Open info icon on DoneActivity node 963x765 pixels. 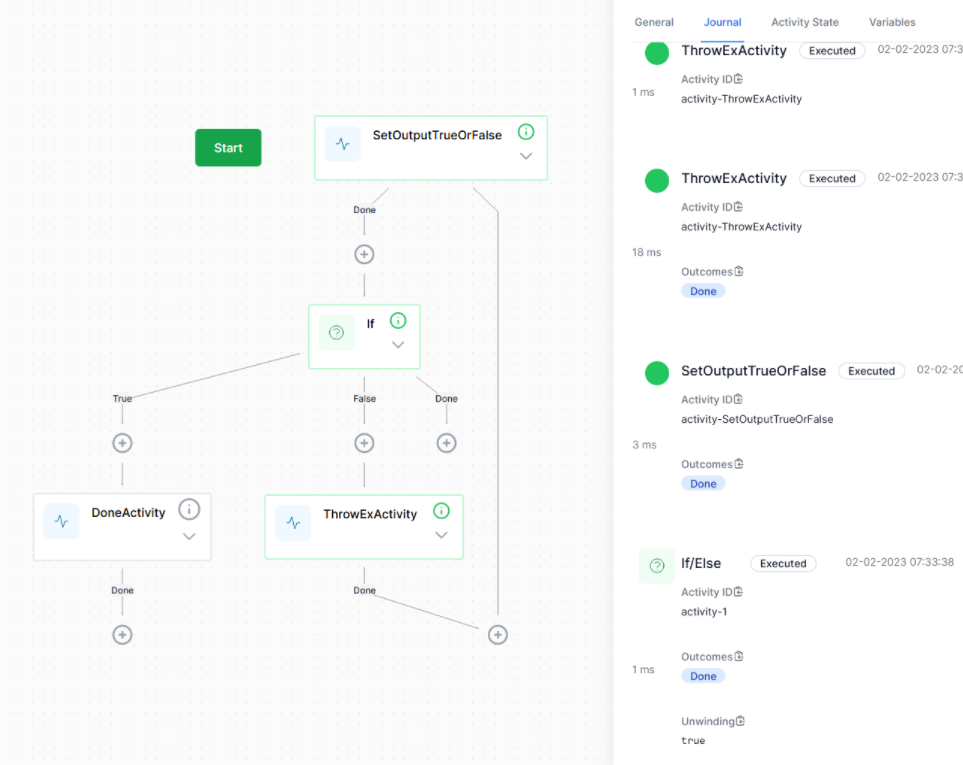[189, 509]
